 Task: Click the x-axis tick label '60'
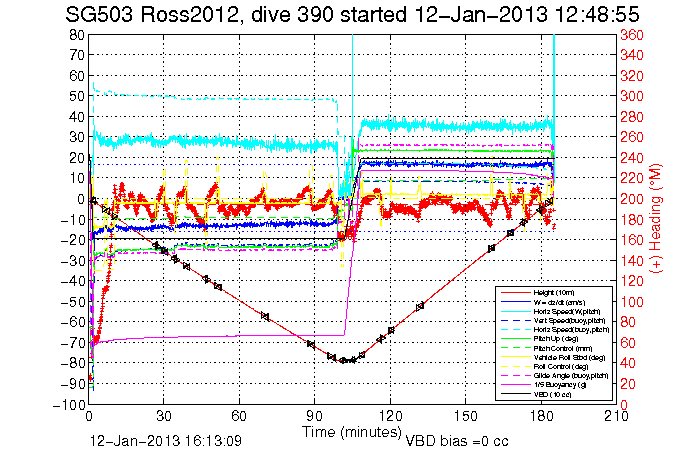(x=239, y=416)
